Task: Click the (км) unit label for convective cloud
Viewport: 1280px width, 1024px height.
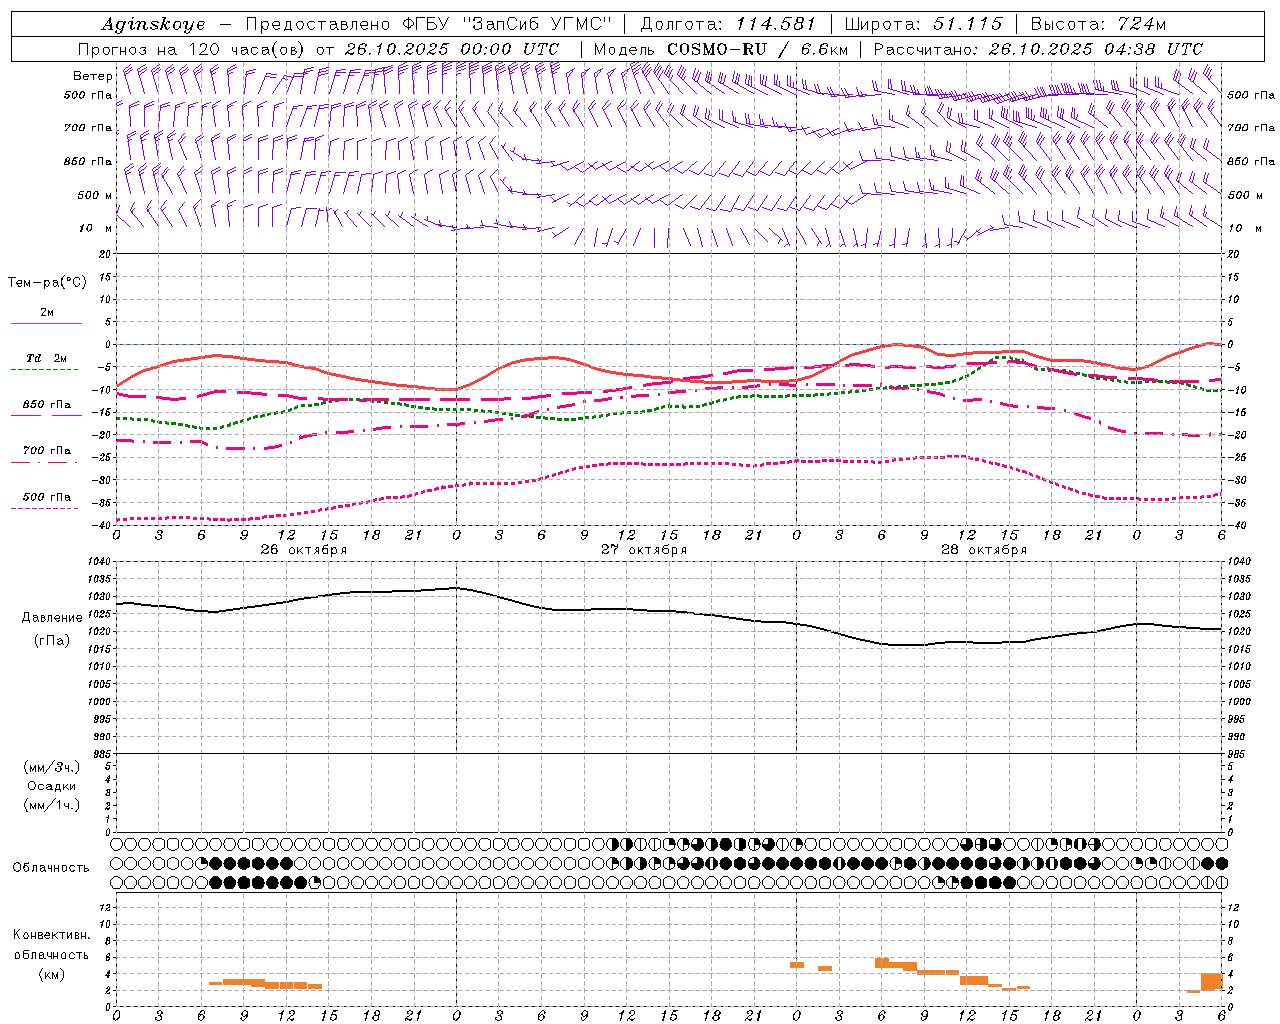Action: pyautogui.click(x=52, y=974)
